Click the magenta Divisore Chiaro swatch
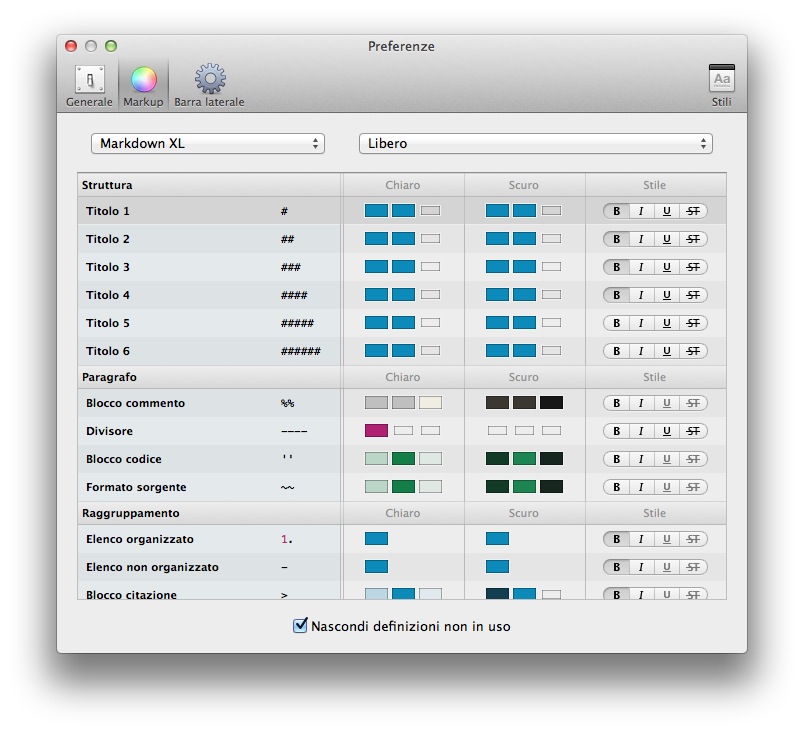This screenshot has height=732, width=804. tap(376, 431)
